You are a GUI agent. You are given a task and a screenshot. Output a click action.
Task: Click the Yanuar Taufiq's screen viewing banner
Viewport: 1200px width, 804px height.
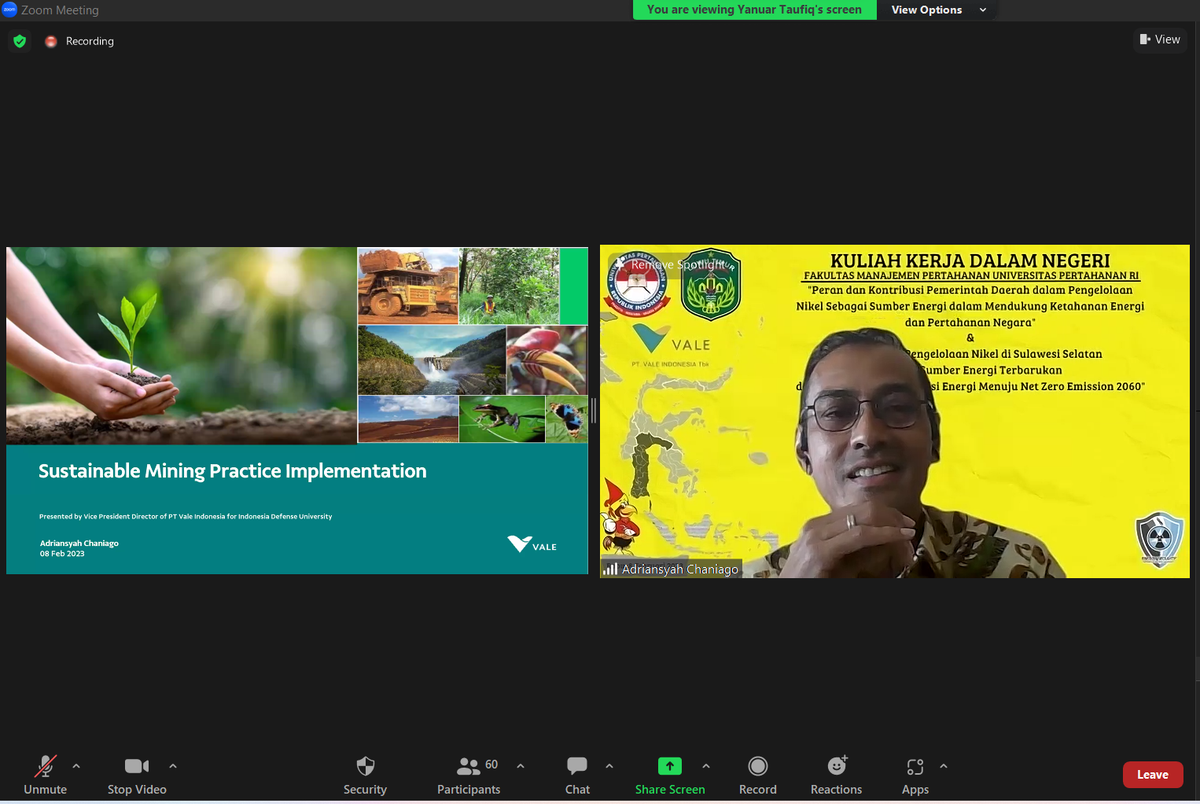pos(754,9)
